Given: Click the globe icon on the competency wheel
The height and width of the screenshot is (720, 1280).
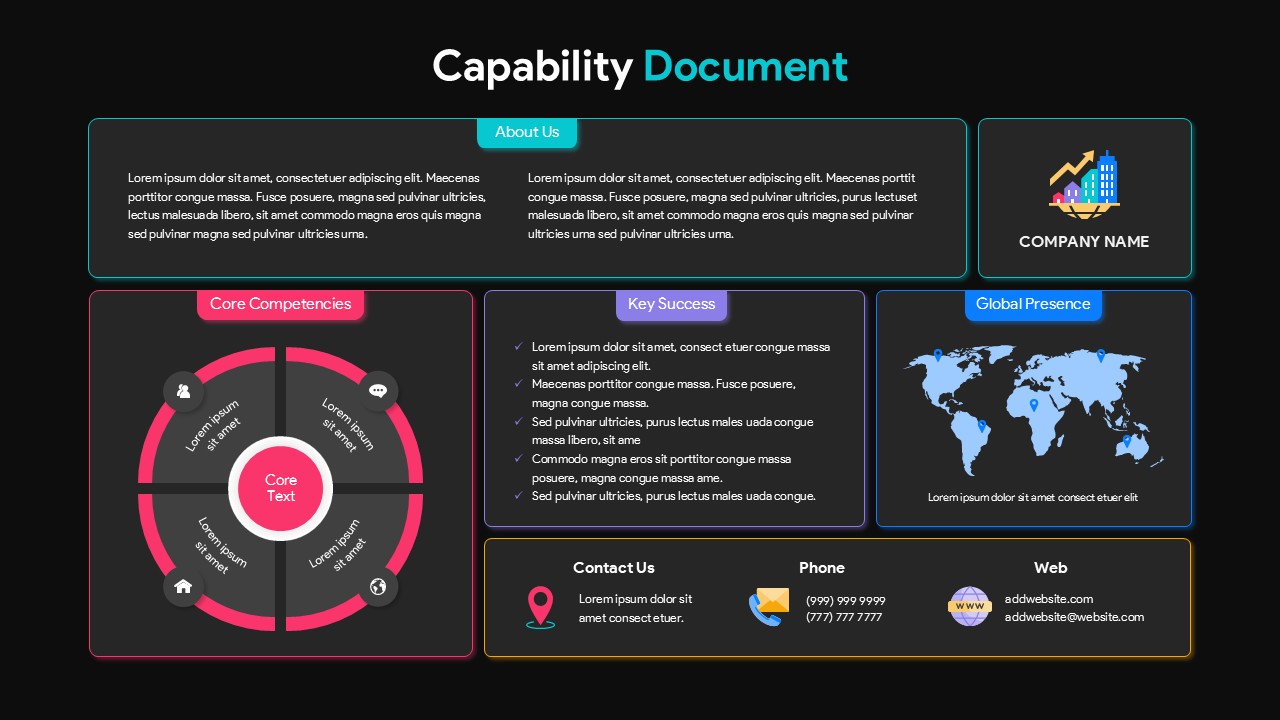Looking at the screenshot, I should (x=378, y=587).
